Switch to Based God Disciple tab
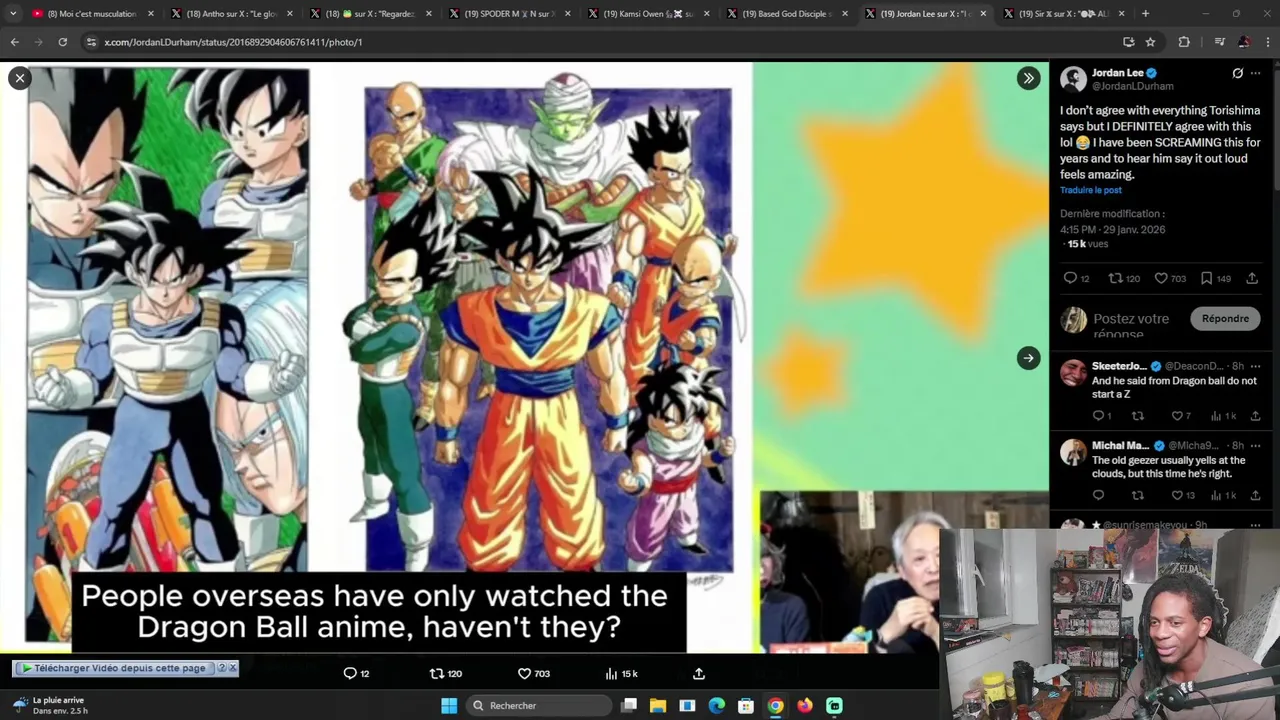The width and height of the screenshot is (1280, 720). tap(788, 14)
